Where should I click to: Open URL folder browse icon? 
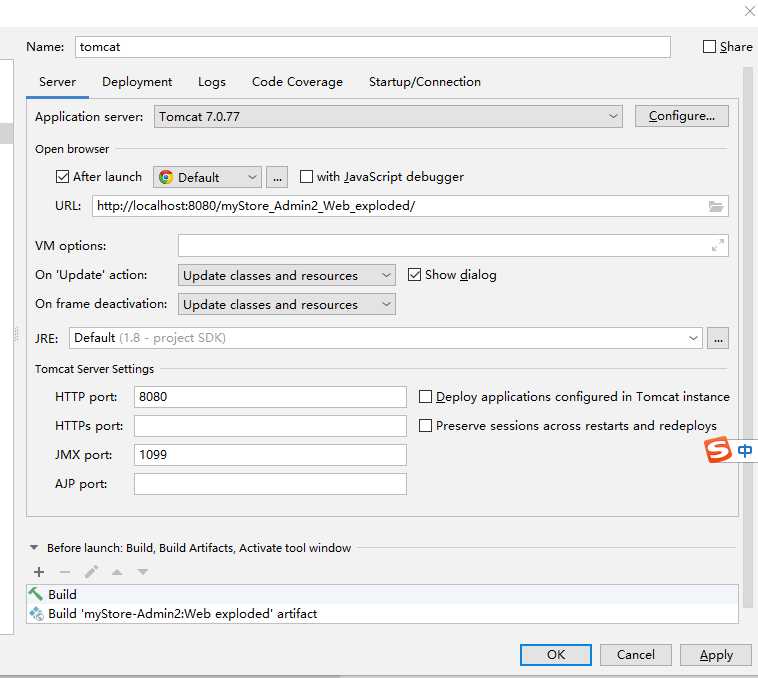[715, 206]
